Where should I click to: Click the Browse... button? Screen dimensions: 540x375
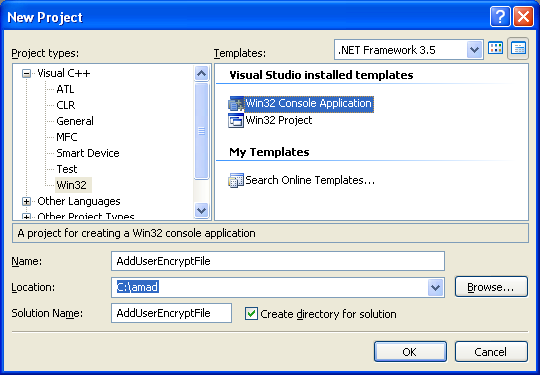[491, 287]
